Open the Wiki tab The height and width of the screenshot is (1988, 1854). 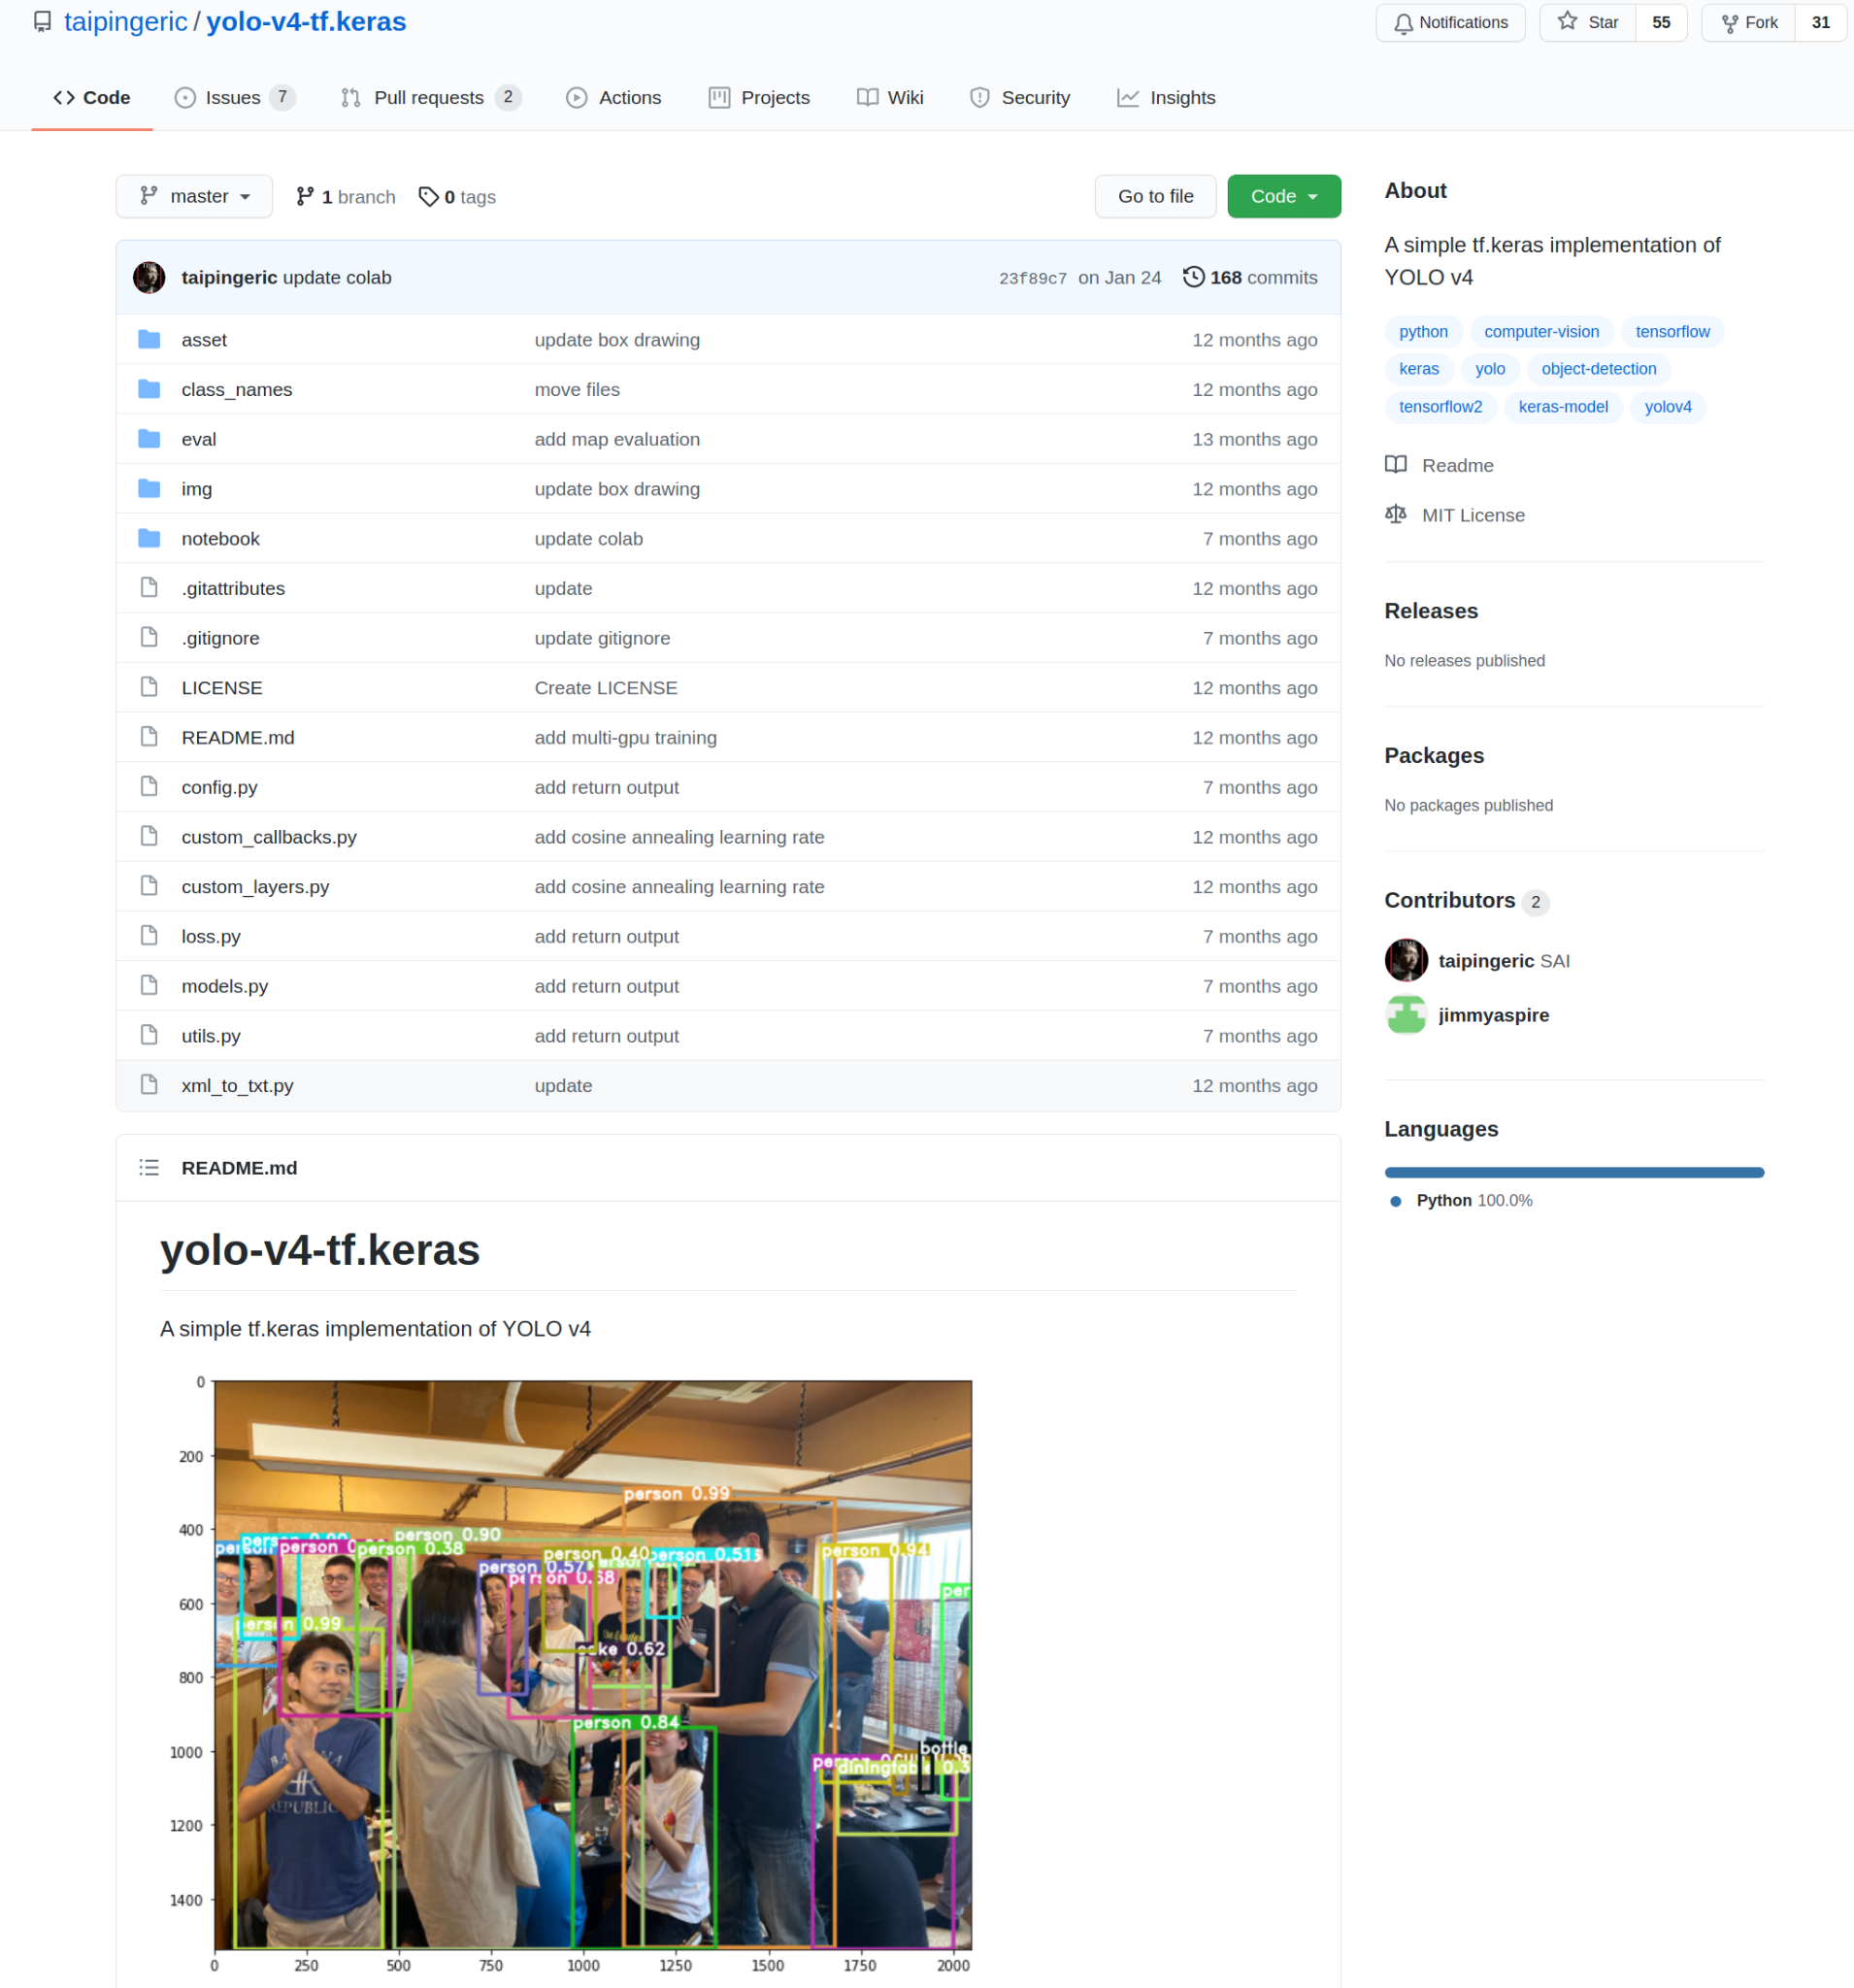click(x=891, y=98)
